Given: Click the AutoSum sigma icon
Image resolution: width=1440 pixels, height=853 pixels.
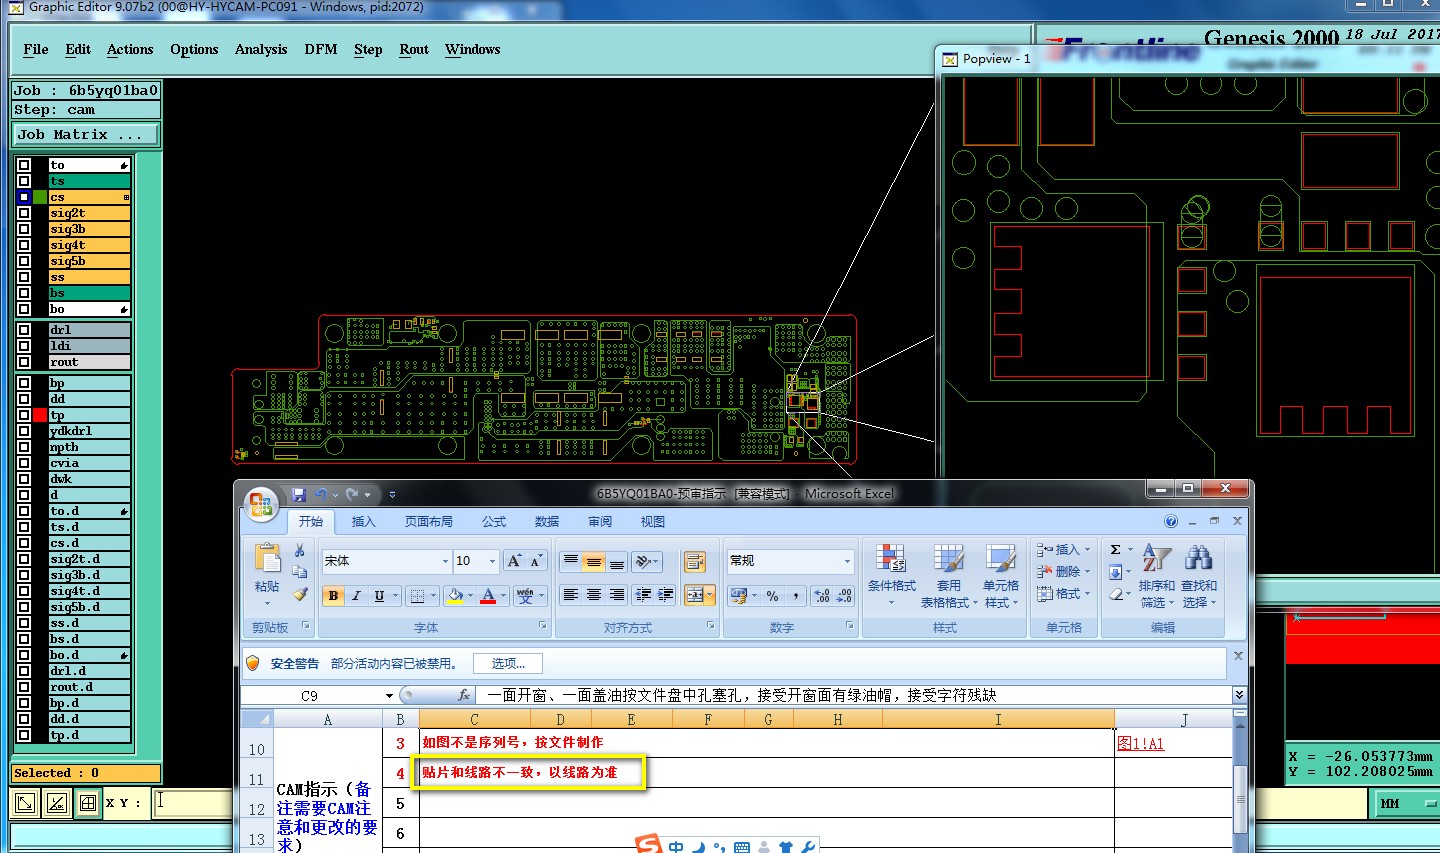Looking at the screenshot, I should 1115,550.
